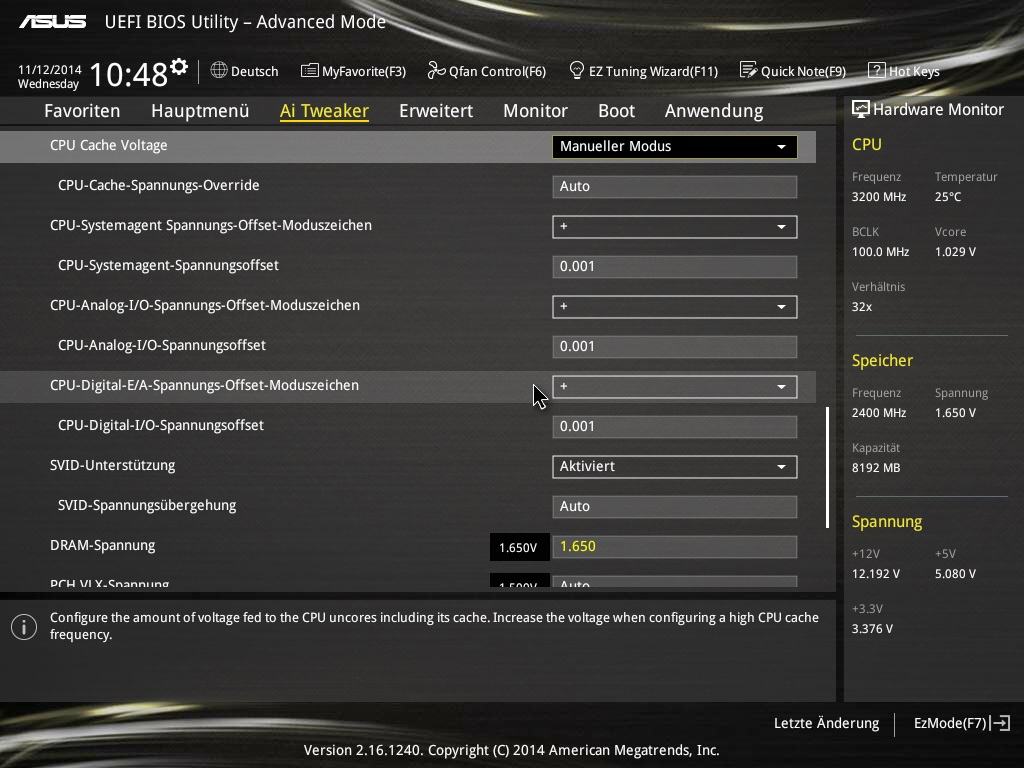Open MyFavorite(F3) menu
This screenshot has width=1024, height=768.
[x=353, y=71]
